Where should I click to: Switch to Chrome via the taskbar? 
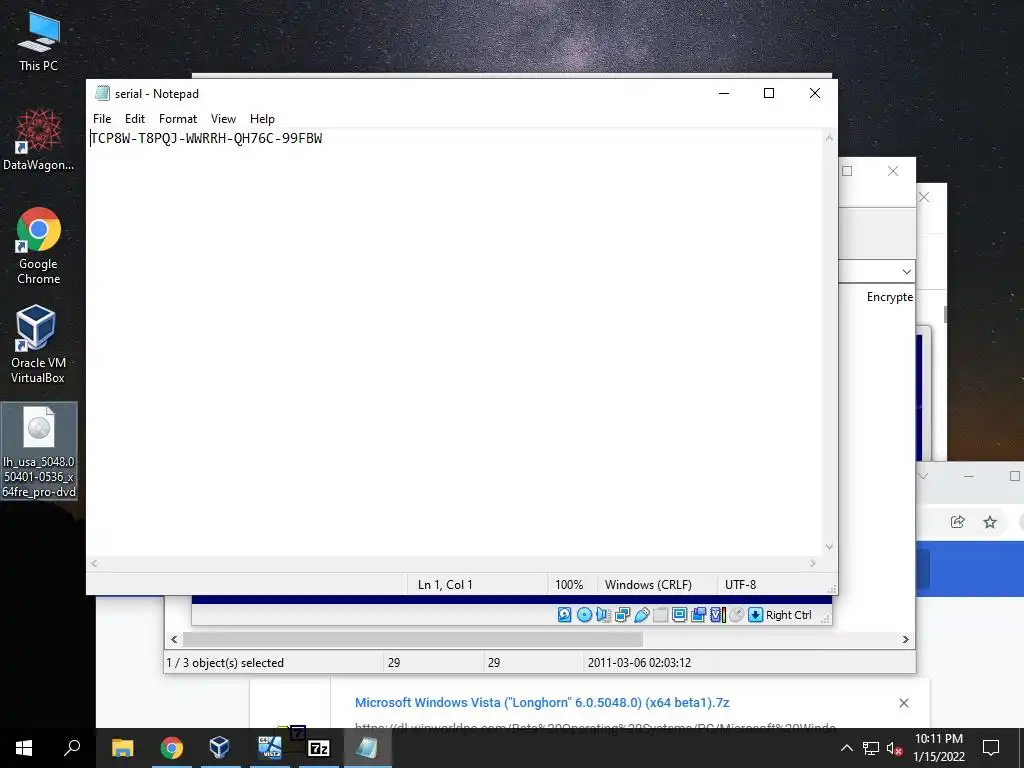tap(172, 748)
